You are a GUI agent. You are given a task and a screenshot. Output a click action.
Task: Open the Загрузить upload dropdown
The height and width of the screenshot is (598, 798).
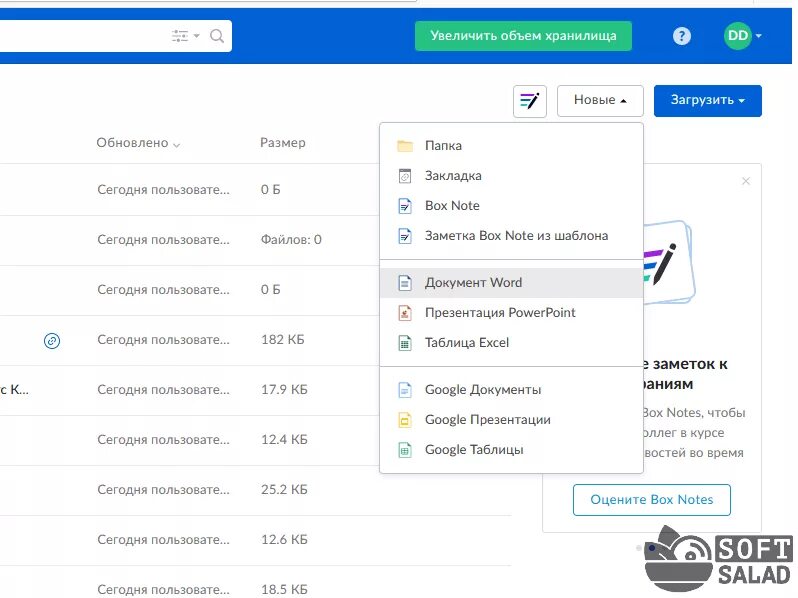pyautogui.click(x=707, y=100)
